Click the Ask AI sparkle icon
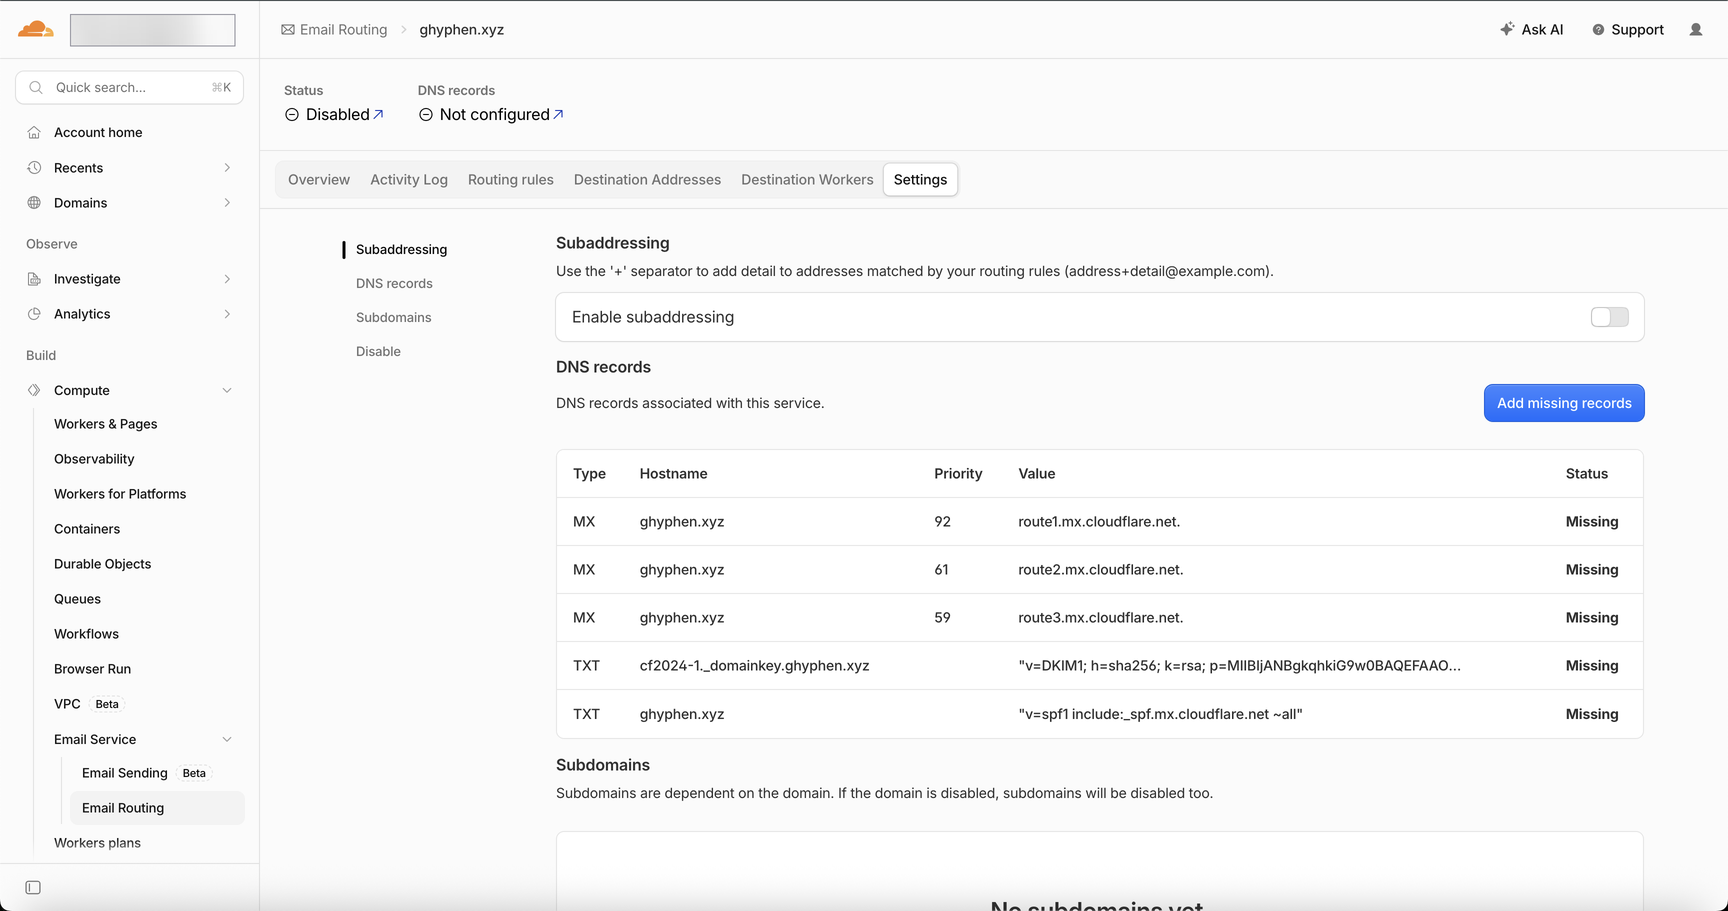Screen dimensions: 1728x911 pyautogui.click(x=1507, y=29)
